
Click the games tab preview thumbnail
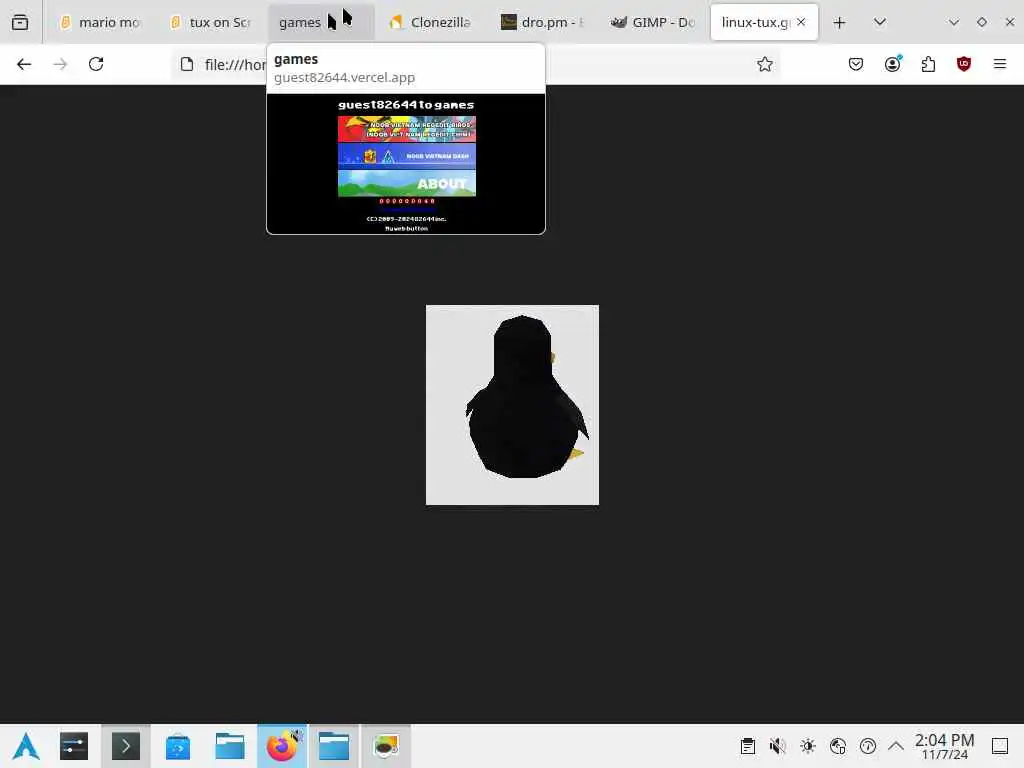[x=406, y=164]
